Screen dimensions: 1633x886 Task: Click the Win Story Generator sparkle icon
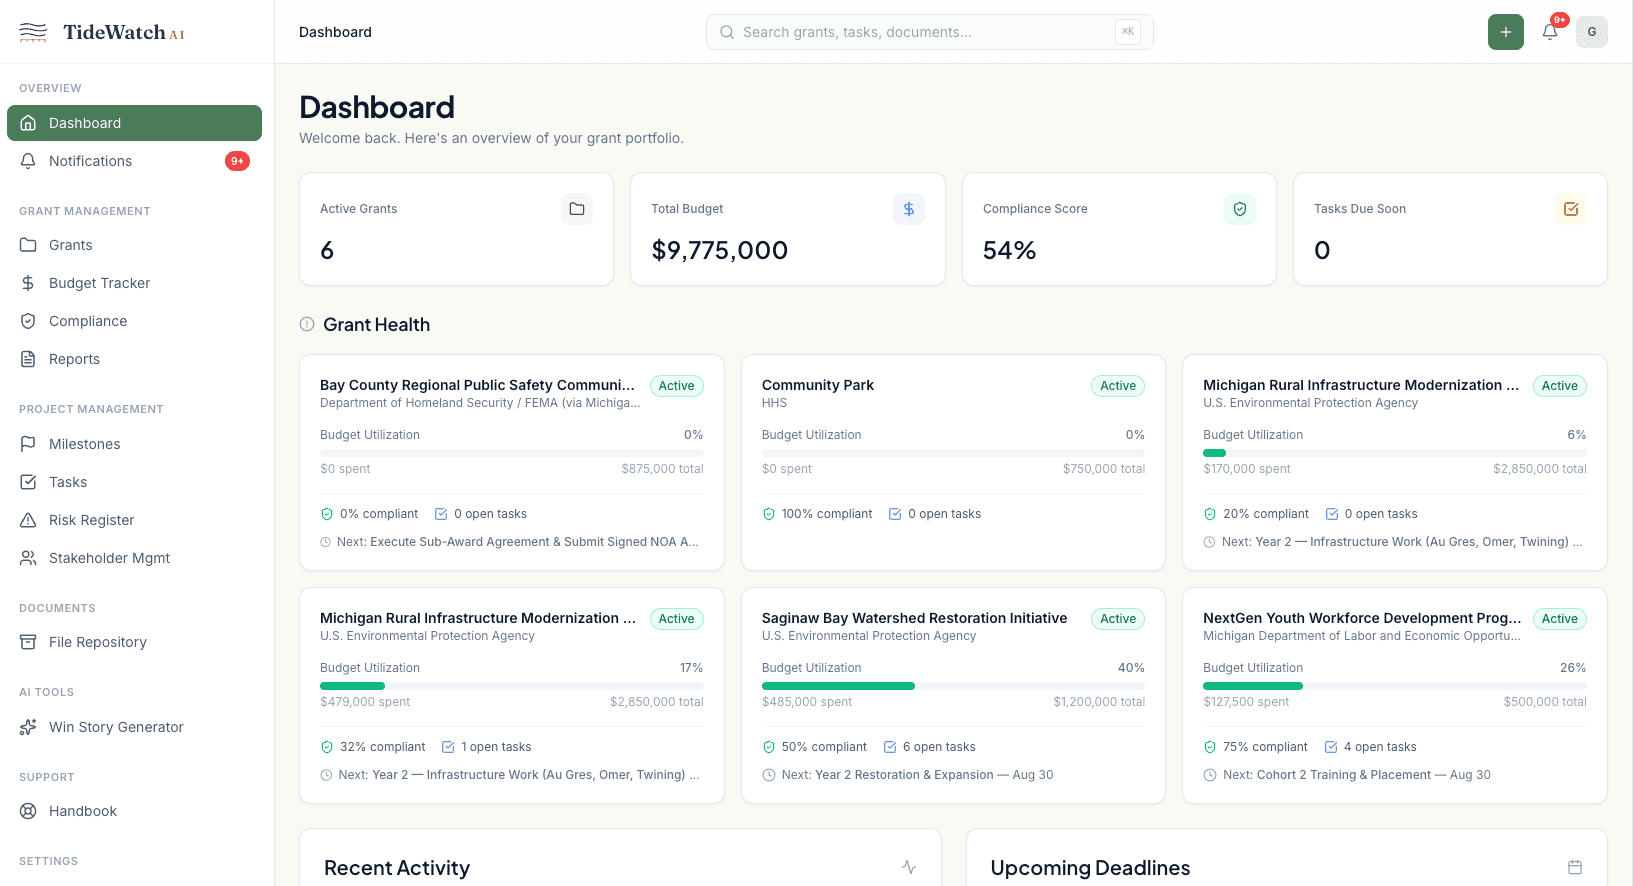(x=28, y=727)
